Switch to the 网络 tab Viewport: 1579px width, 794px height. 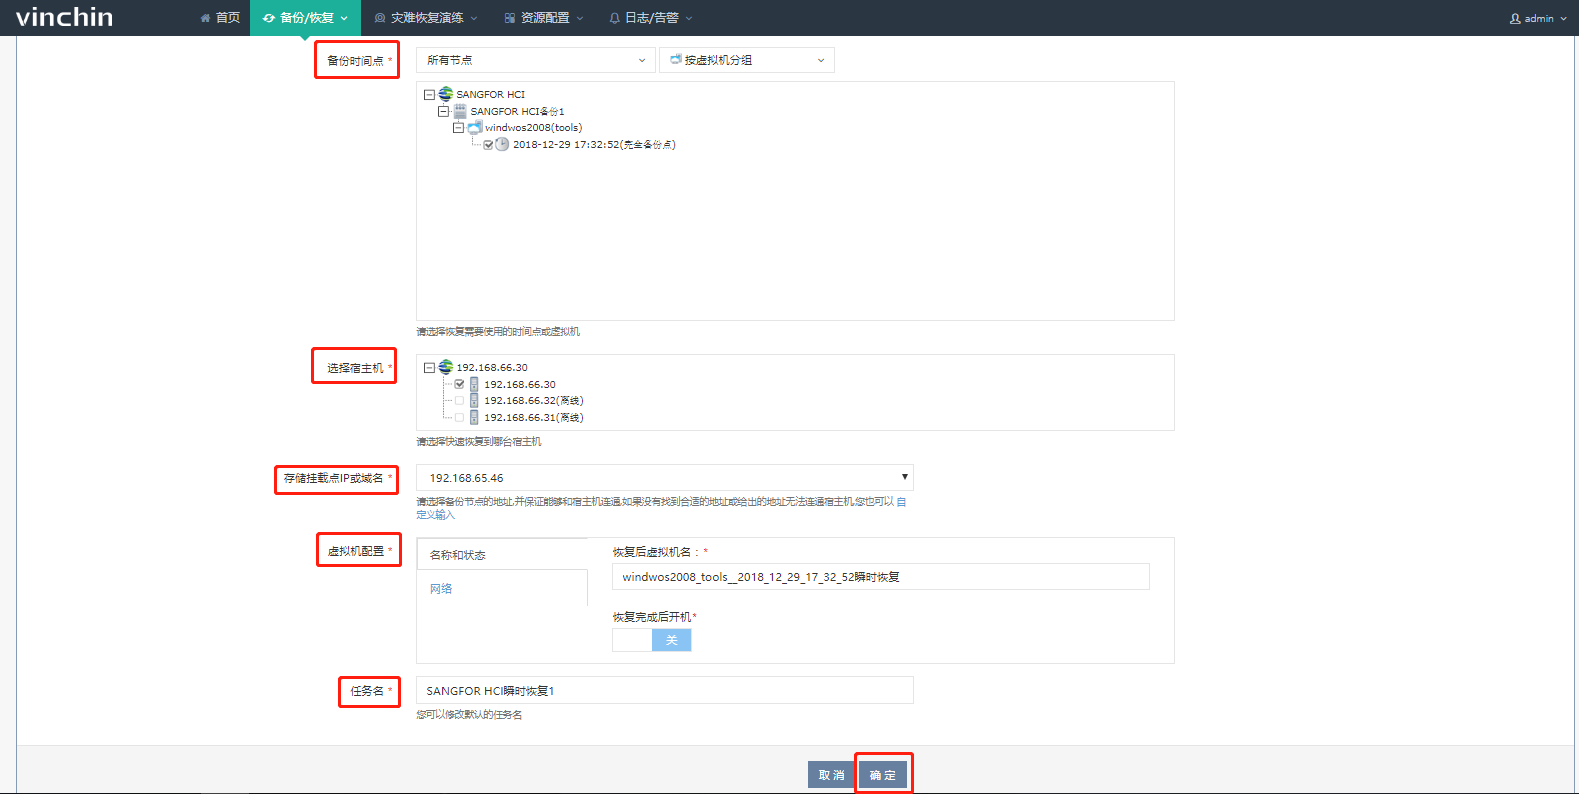[x=441, y=589]
